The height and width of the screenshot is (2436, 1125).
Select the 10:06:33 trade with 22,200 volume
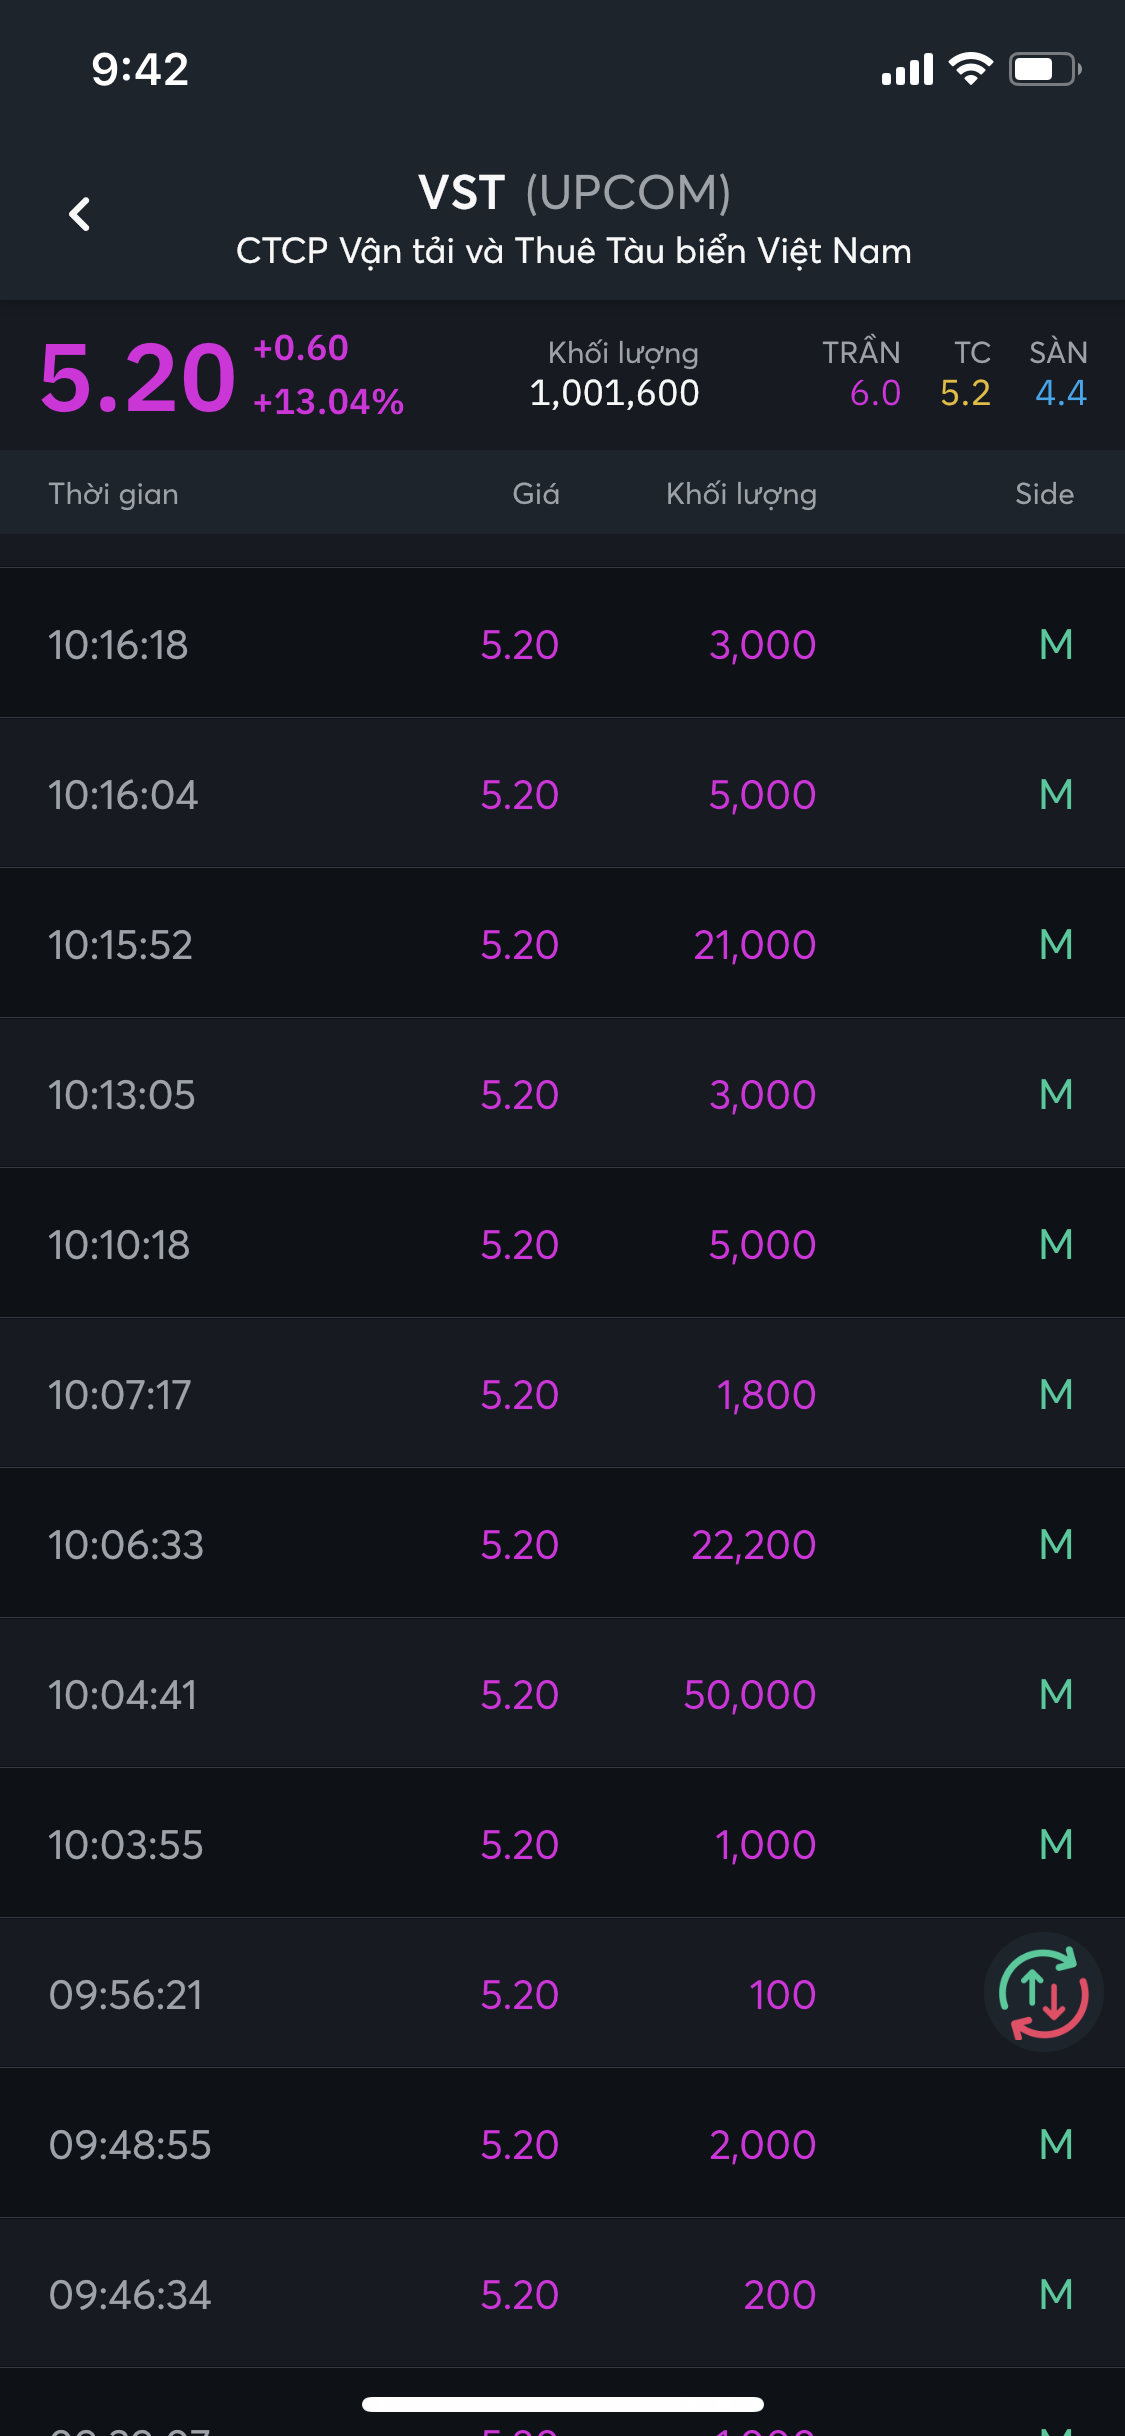tap(562, 1544)
